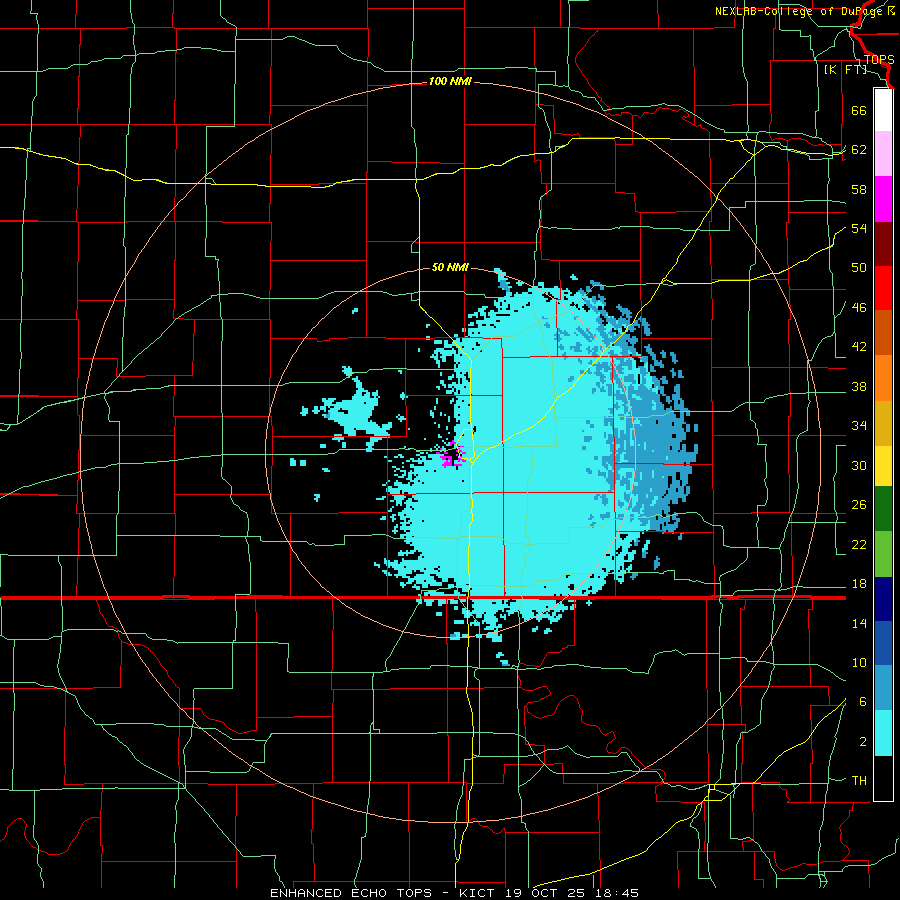
Task: Pick the cyan swatch in the legend bar
Action: click(x=883, y=733)
